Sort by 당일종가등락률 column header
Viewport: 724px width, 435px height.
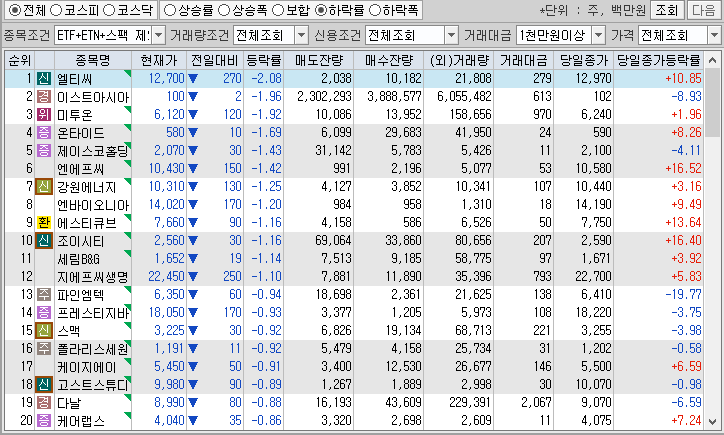coord(658,60)
